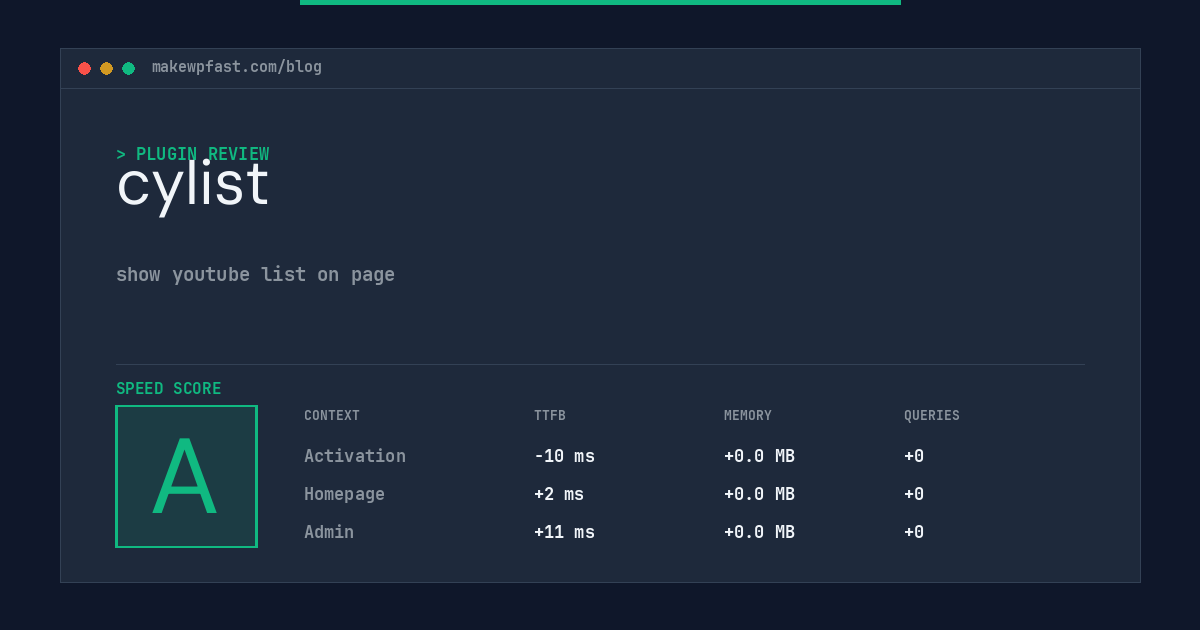The image size is (1200, 630).
Task: Click the 'show youtube list on page' description
Action: [255, 275]
